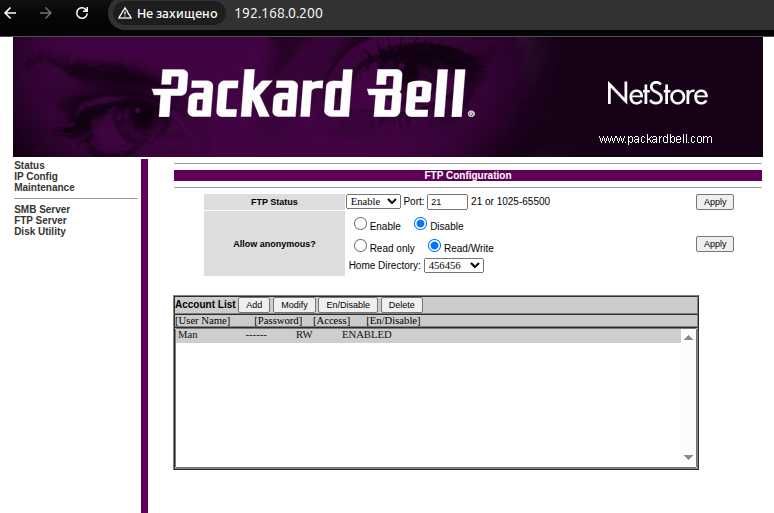Choose Read/Write anonymous access
The width and height of the screenshot is (774, 513).
click(x=434, y=246)
